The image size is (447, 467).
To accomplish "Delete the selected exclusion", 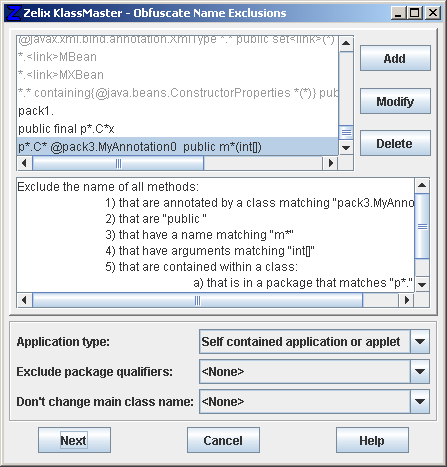I will [x=395, y=143].
